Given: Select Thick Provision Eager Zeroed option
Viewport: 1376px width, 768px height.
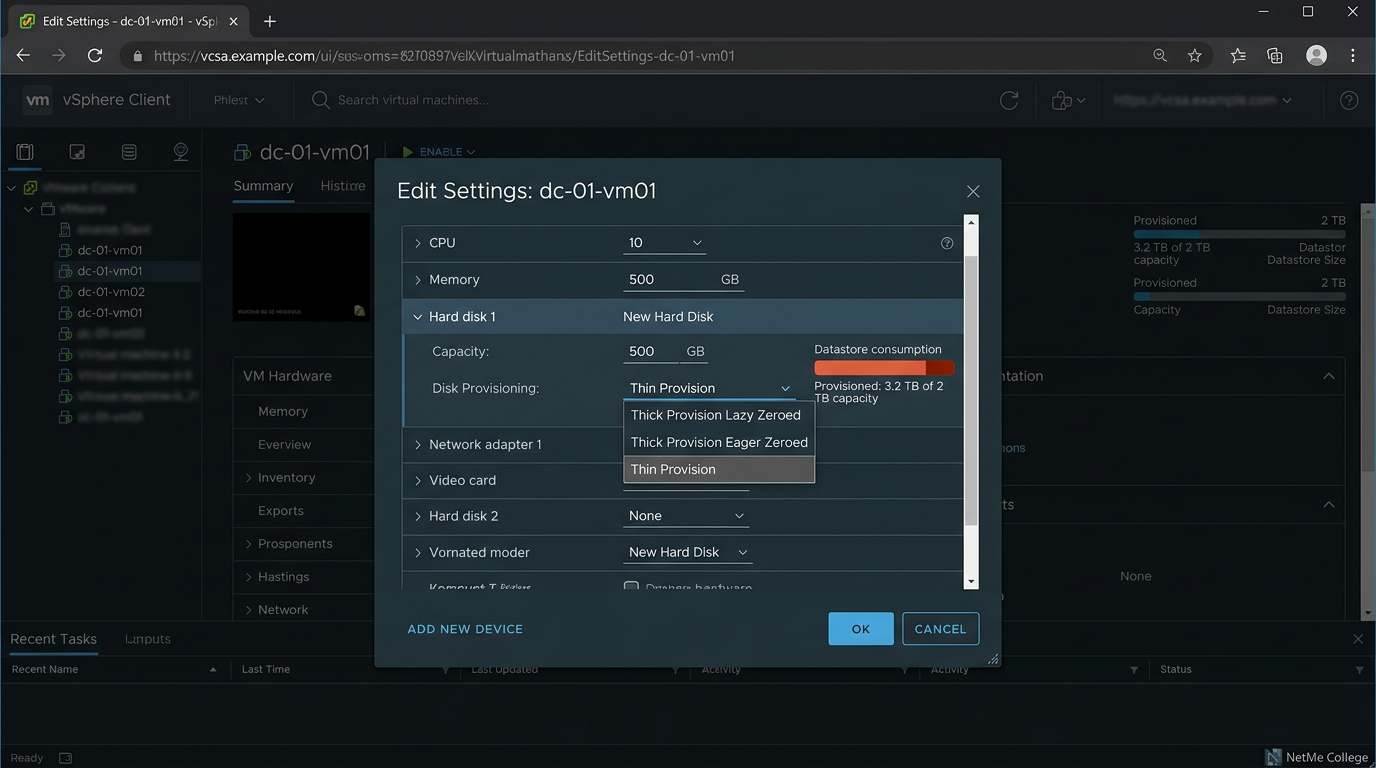Looking at the screenshot, I should click(719, 442).
